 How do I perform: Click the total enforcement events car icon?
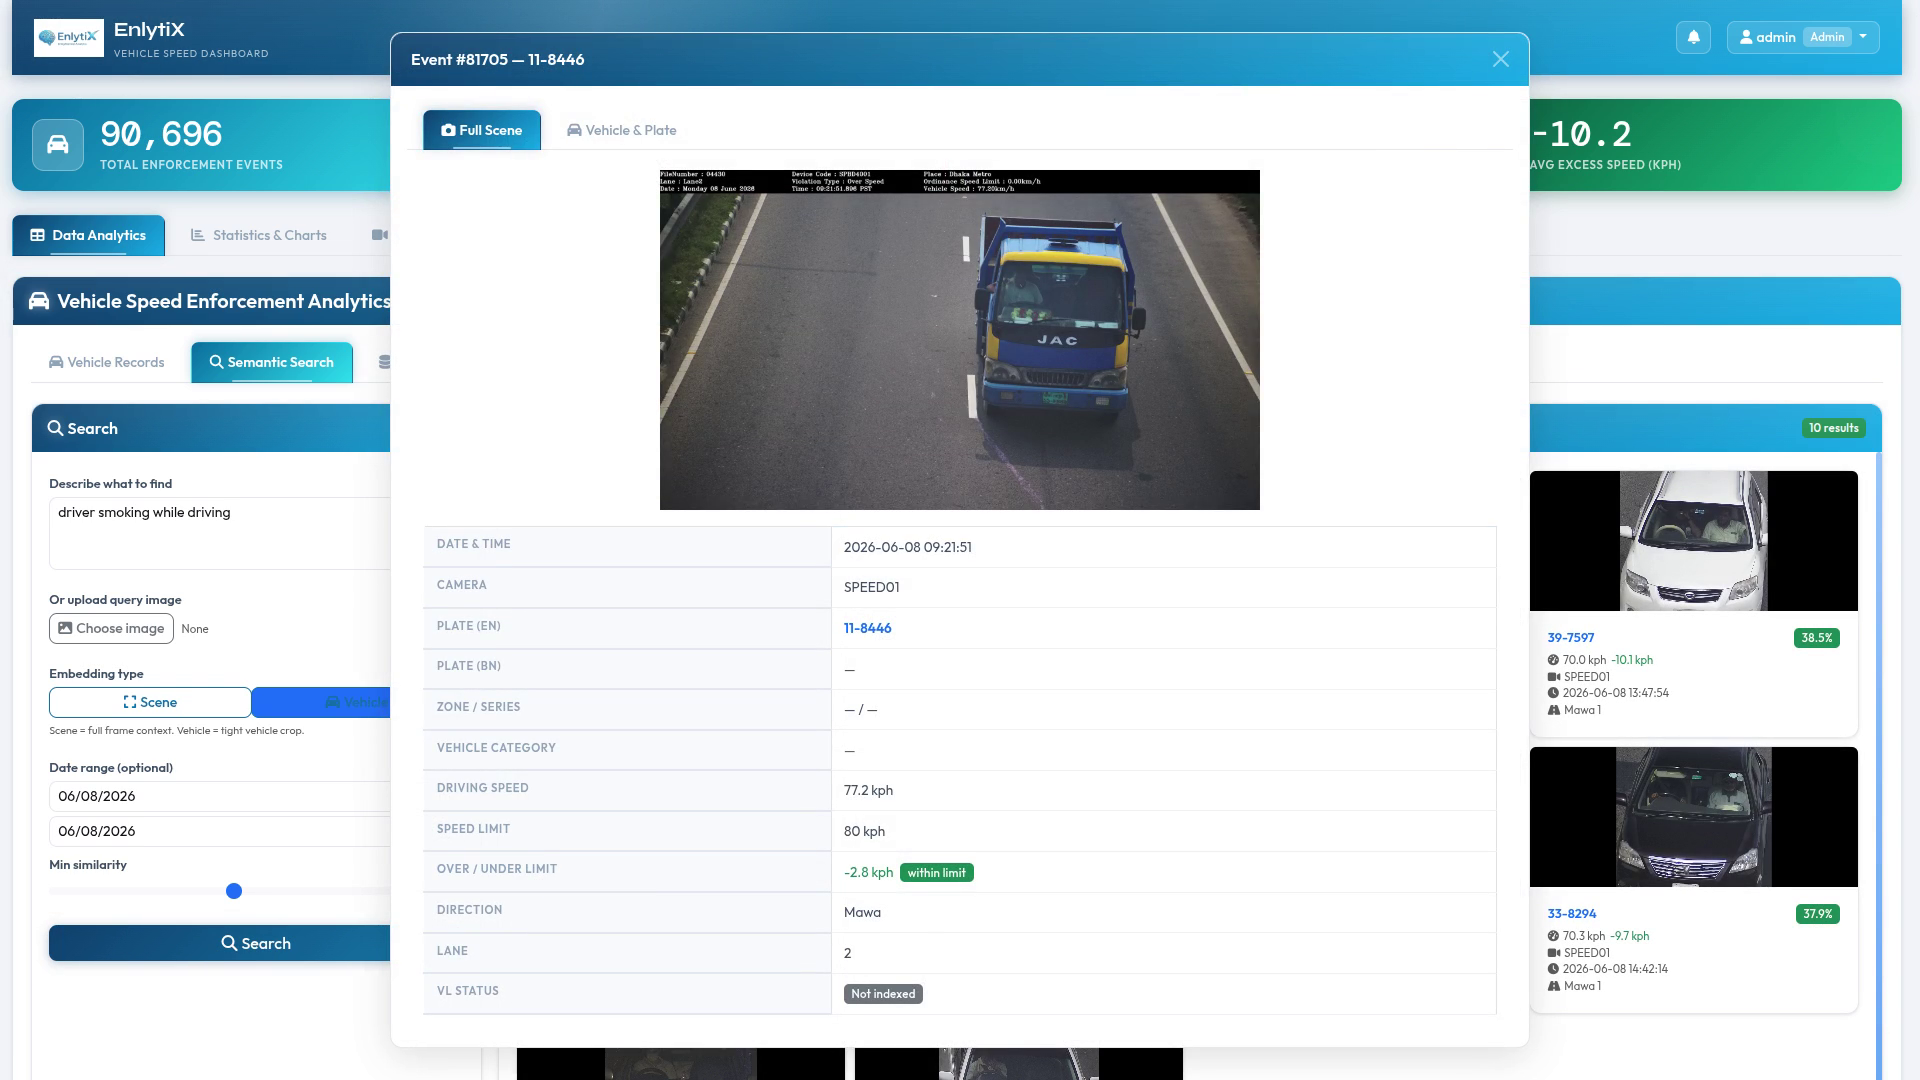(58, 145)
